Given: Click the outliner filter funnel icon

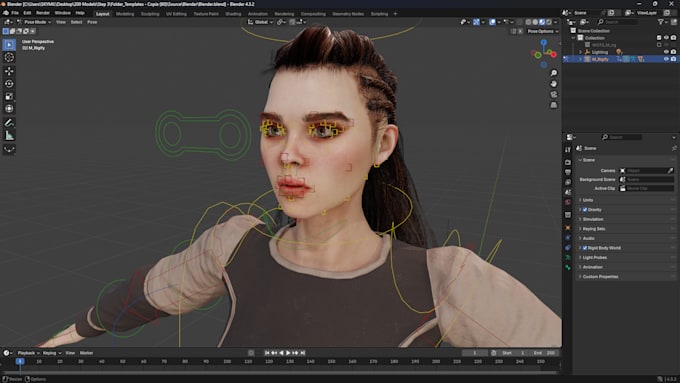Looking at the screenshot, I should (x=660, y=22).
